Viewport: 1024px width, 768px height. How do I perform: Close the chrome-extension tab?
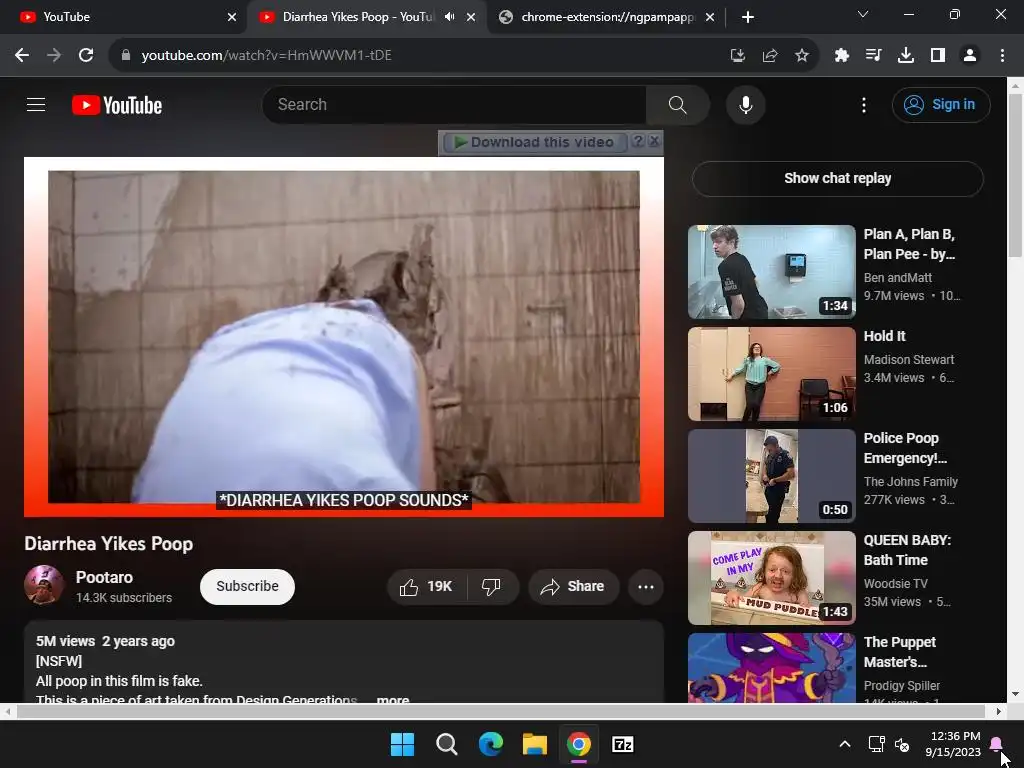coord(710,17)
